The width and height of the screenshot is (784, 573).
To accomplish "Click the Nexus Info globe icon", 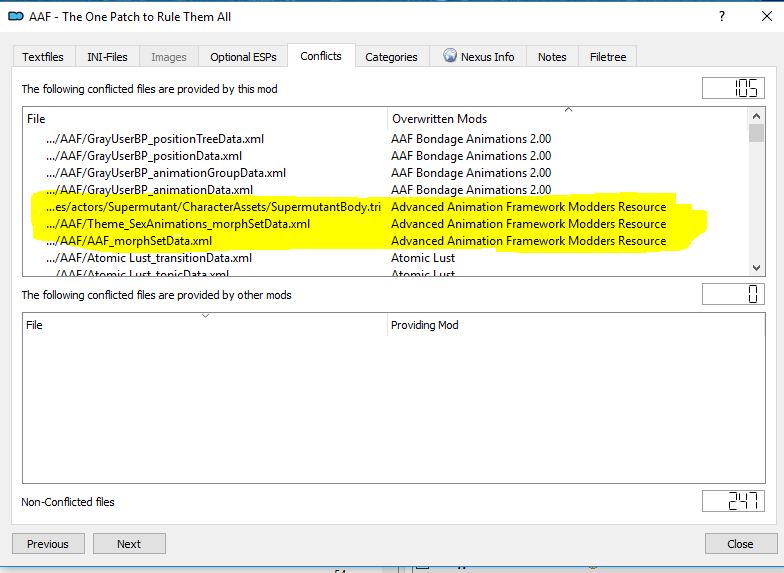I will coord(450,56).
